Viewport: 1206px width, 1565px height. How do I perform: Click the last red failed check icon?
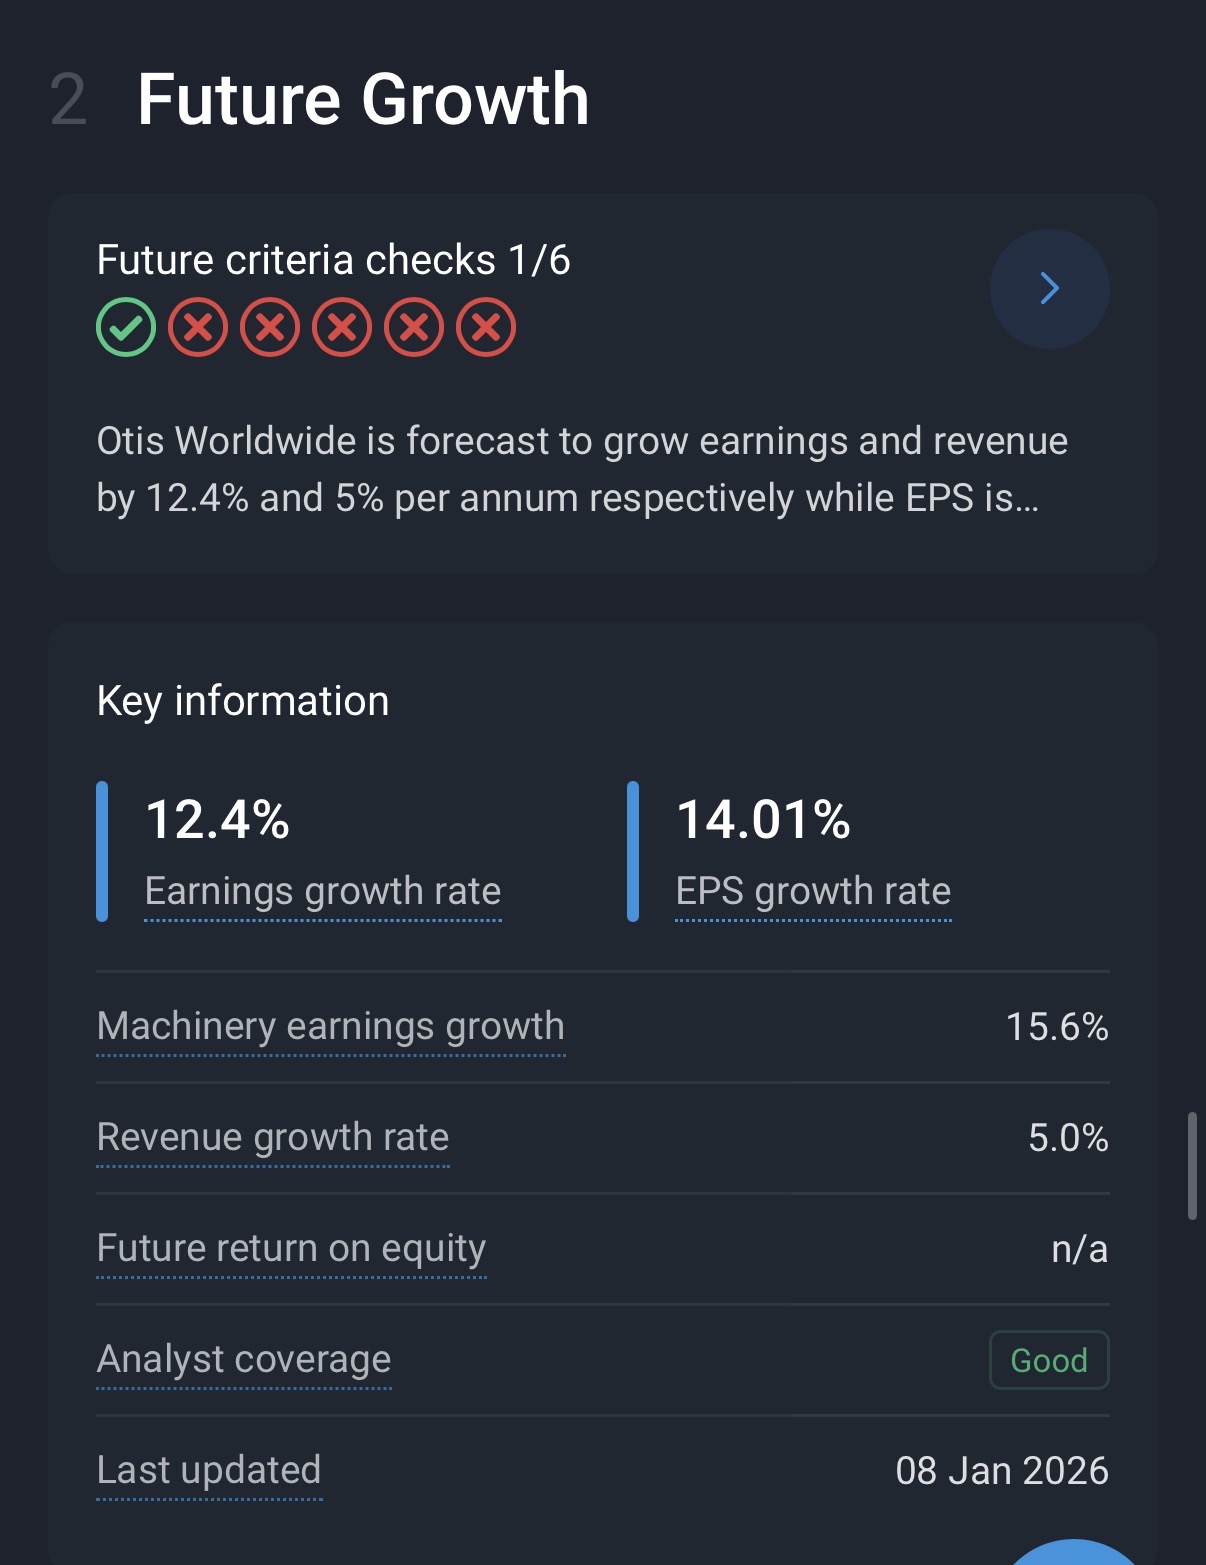coord(486,327)
